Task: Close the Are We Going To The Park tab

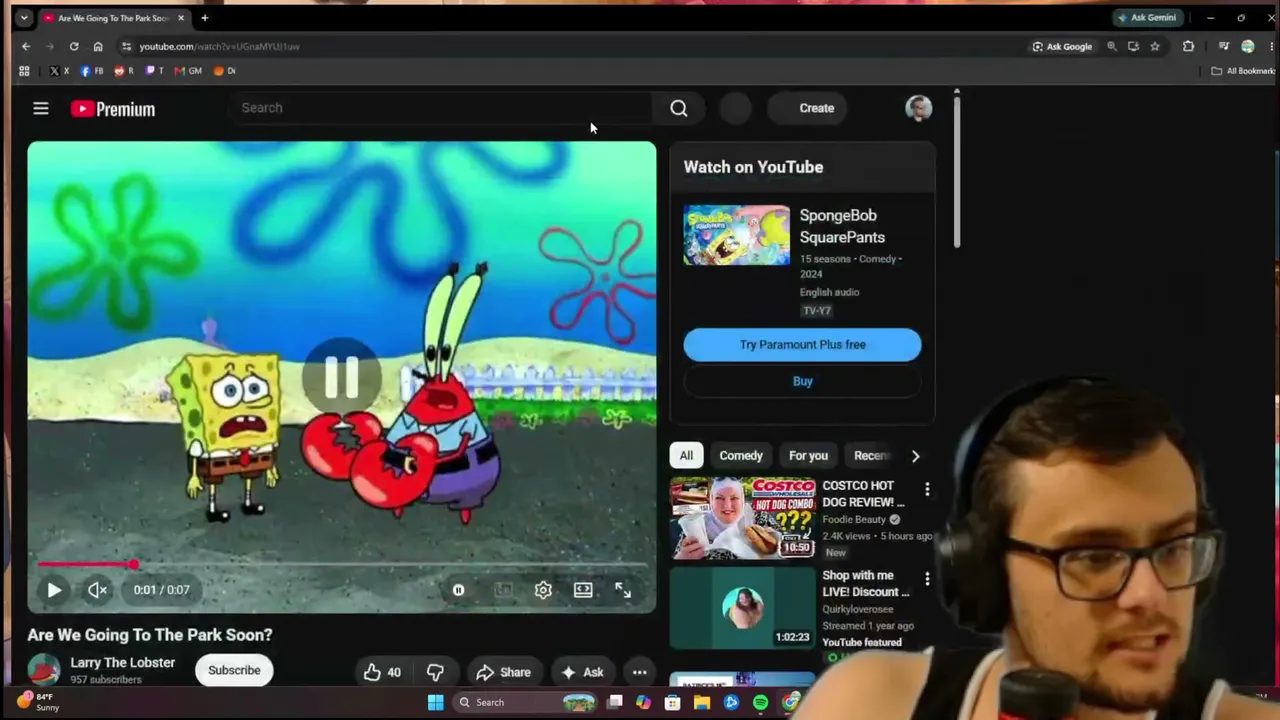Action: pyautogui.click(x=181, y=18)
